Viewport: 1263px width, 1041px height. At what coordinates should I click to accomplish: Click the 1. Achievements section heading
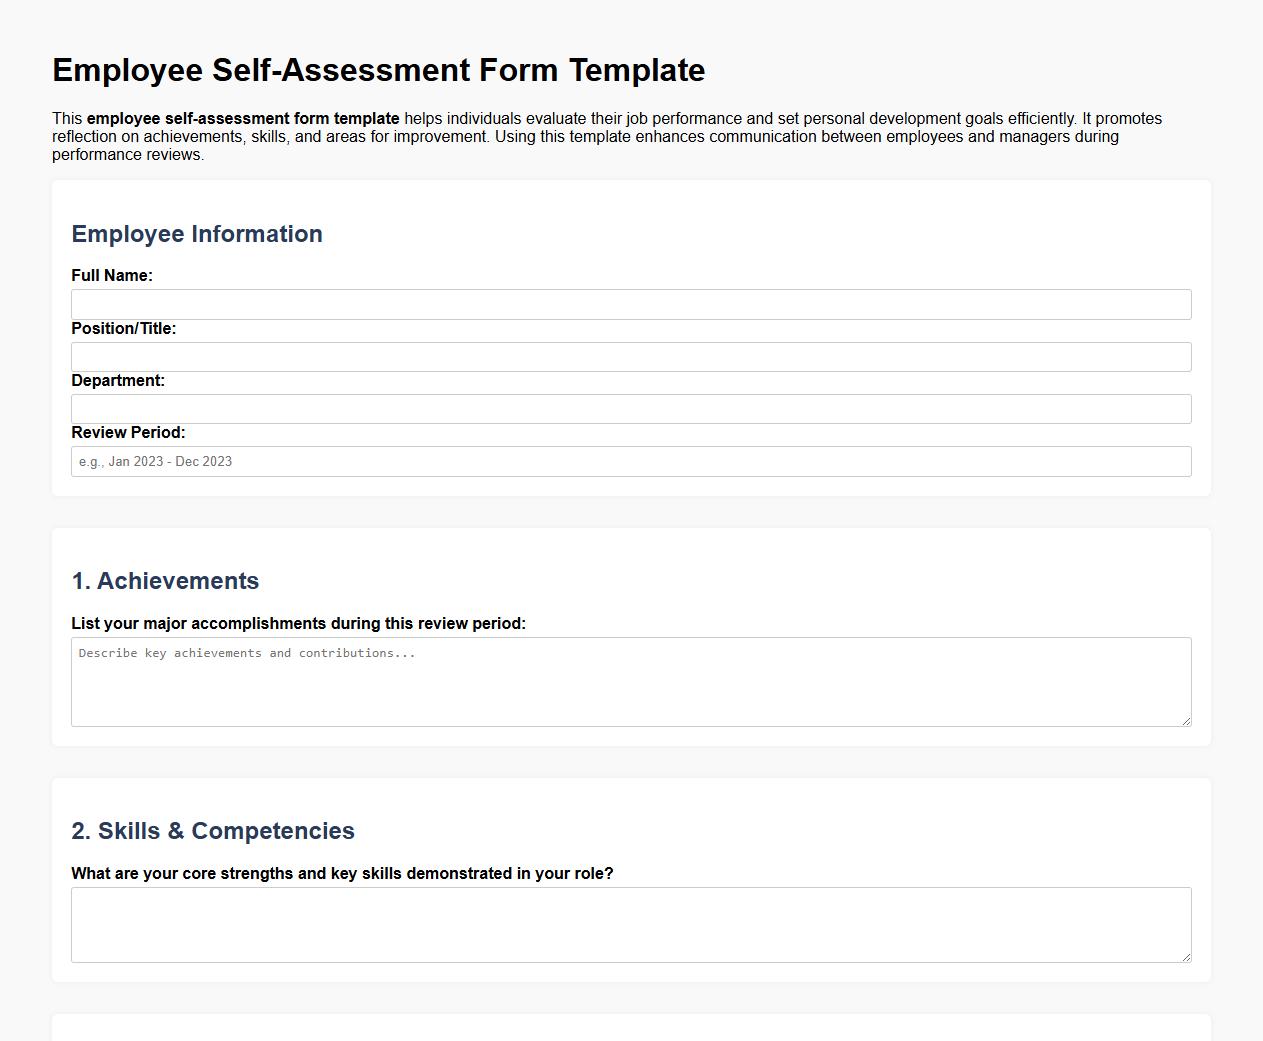click(165, 580)
